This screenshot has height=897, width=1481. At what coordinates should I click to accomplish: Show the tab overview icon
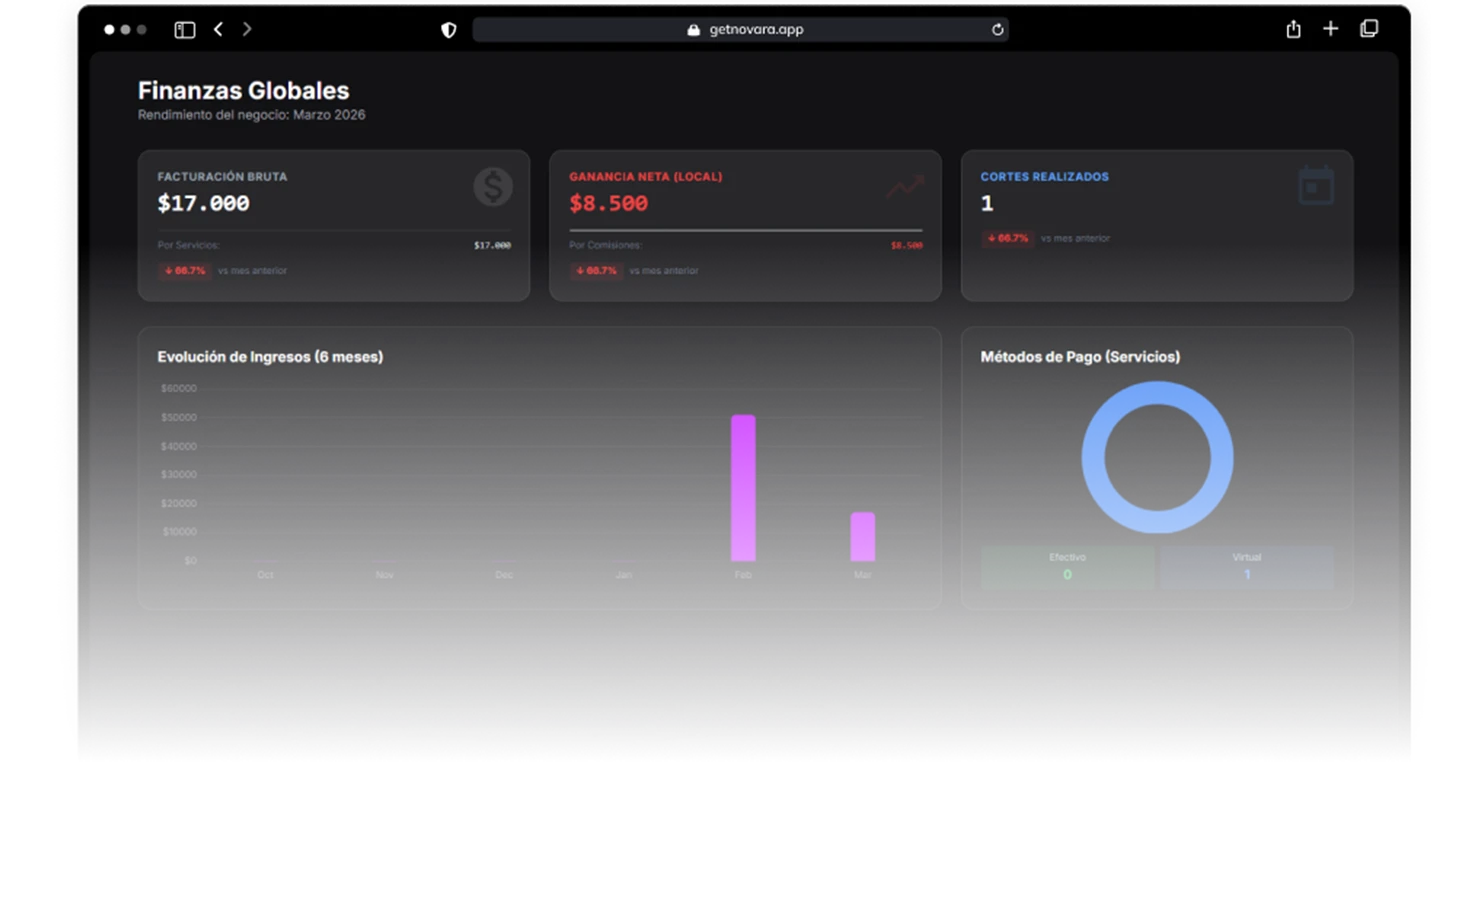(1369, 29)
